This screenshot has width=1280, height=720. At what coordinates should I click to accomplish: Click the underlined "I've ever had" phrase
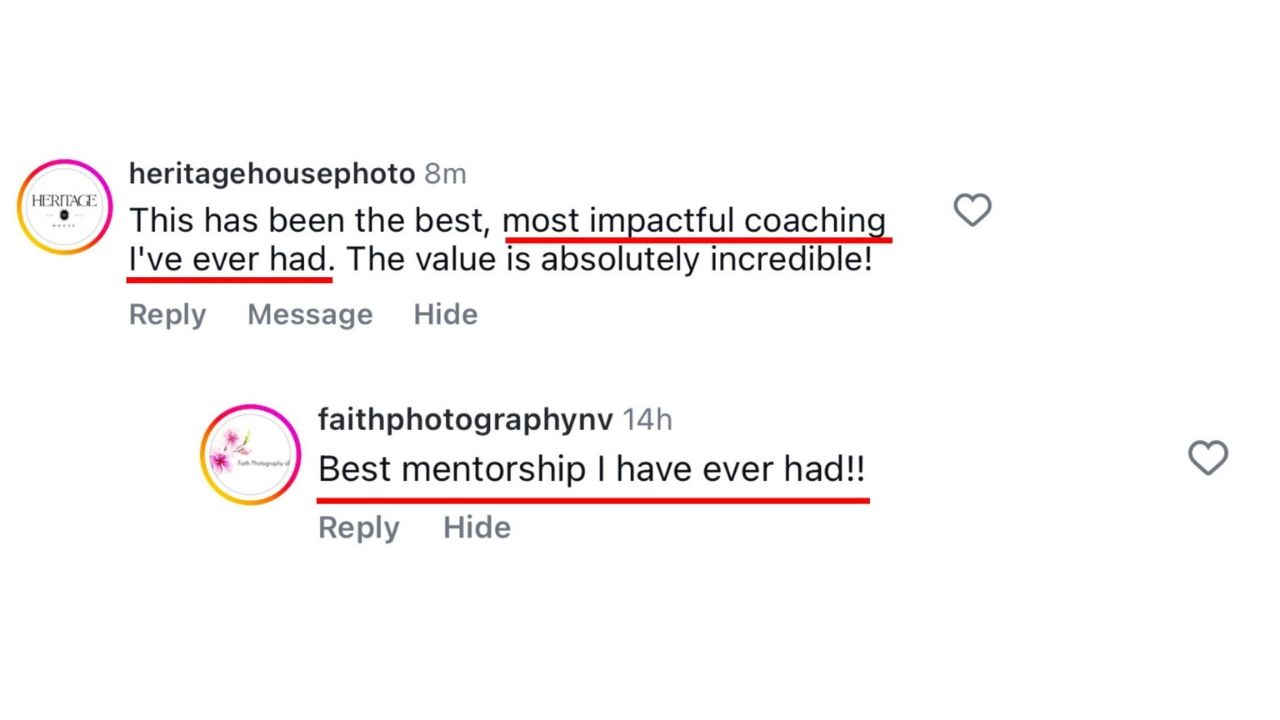[229, 261]
